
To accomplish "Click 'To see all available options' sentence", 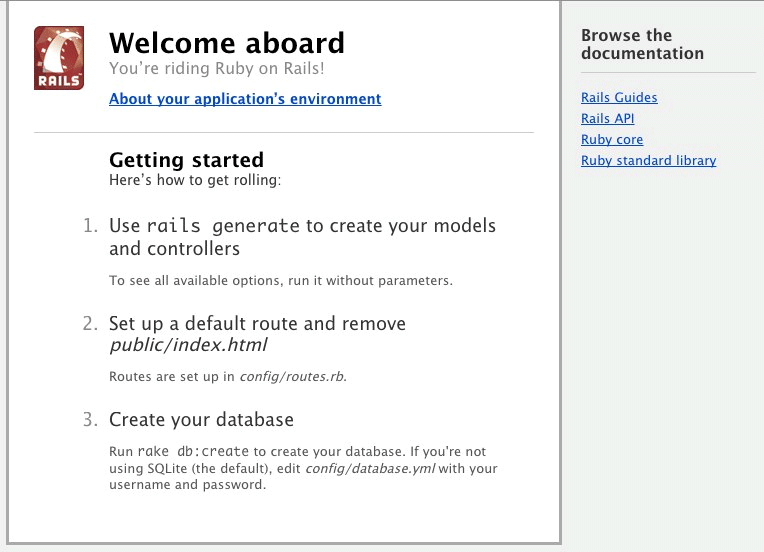I will point(281,281).
